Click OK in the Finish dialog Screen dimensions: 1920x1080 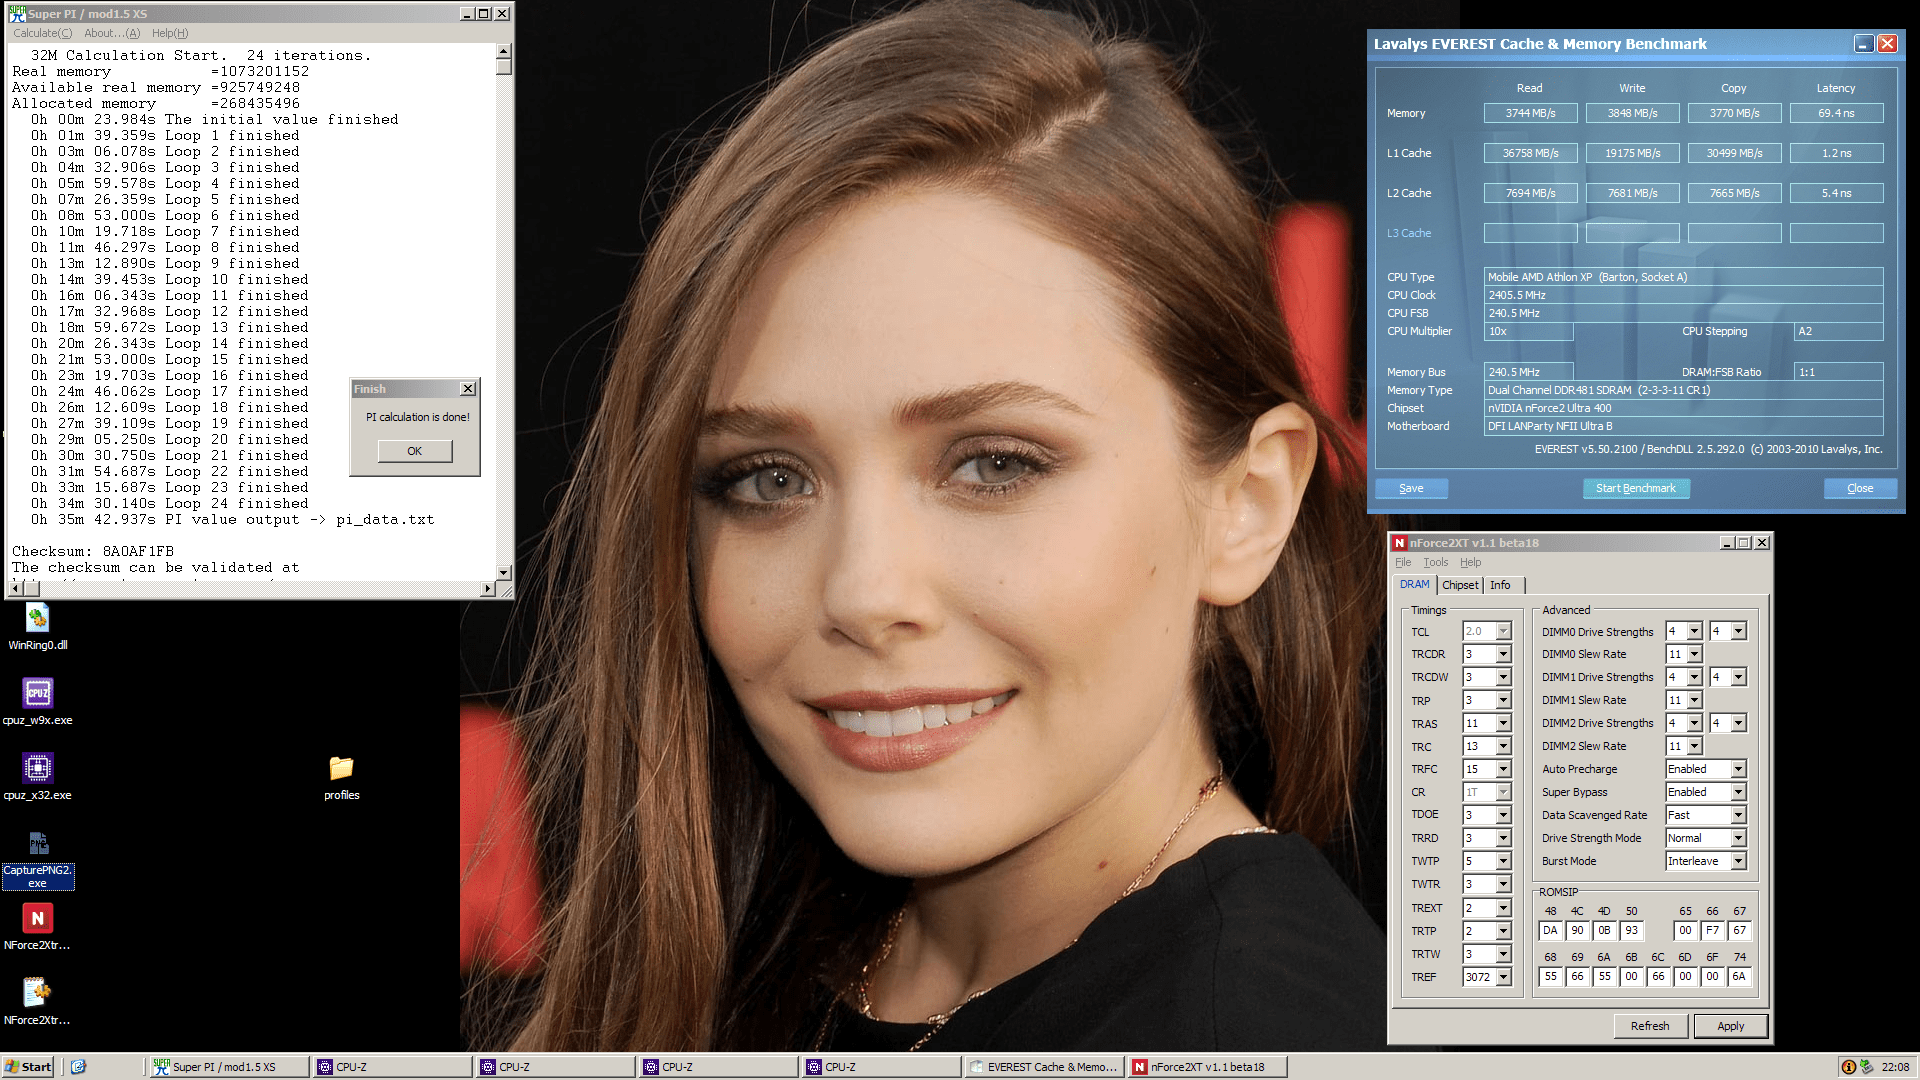coord(414,451)
